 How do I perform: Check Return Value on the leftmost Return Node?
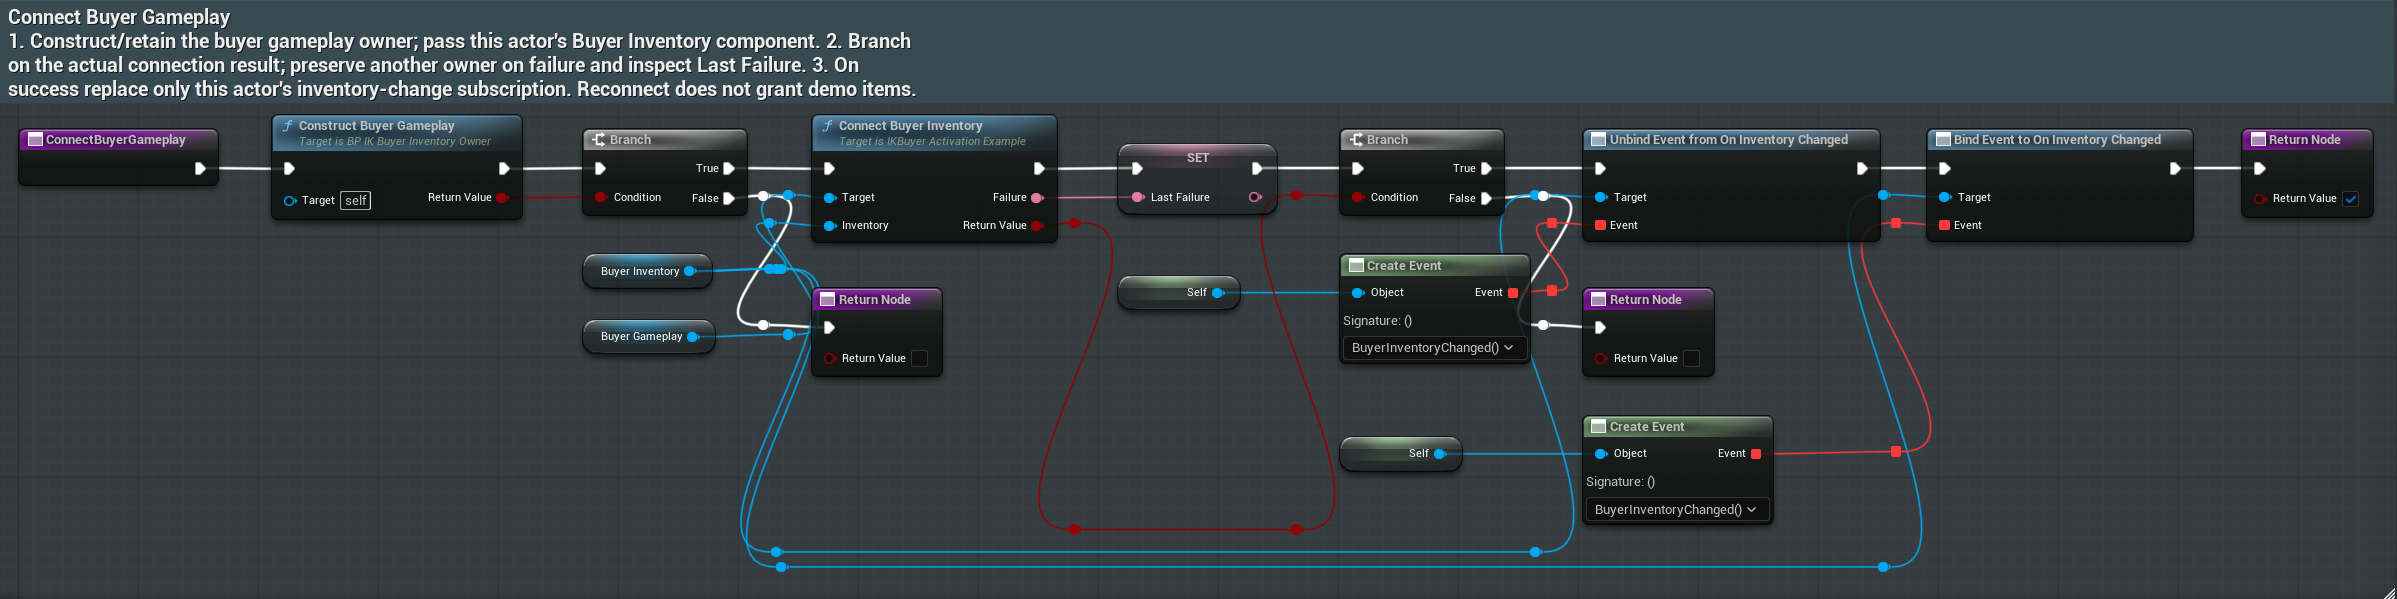pos(920,359)
